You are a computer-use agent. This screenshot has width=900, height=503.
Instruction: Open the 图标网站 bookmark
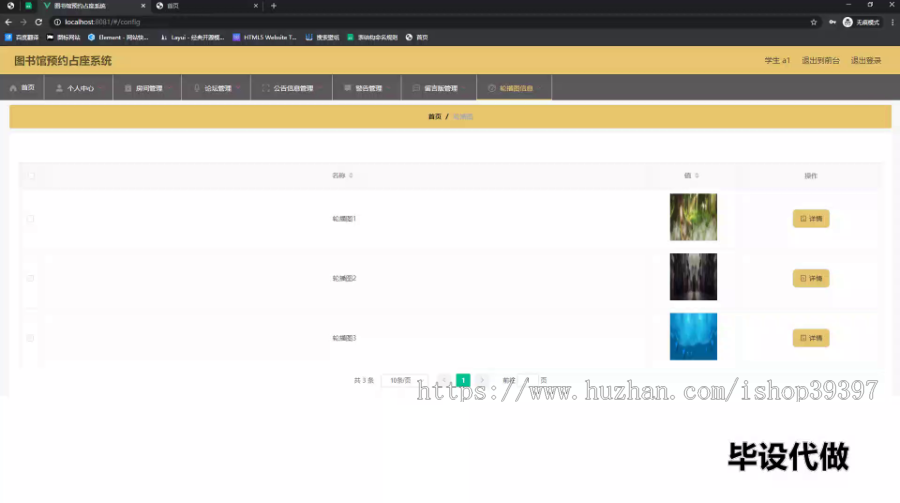click(x=64, y=37)
